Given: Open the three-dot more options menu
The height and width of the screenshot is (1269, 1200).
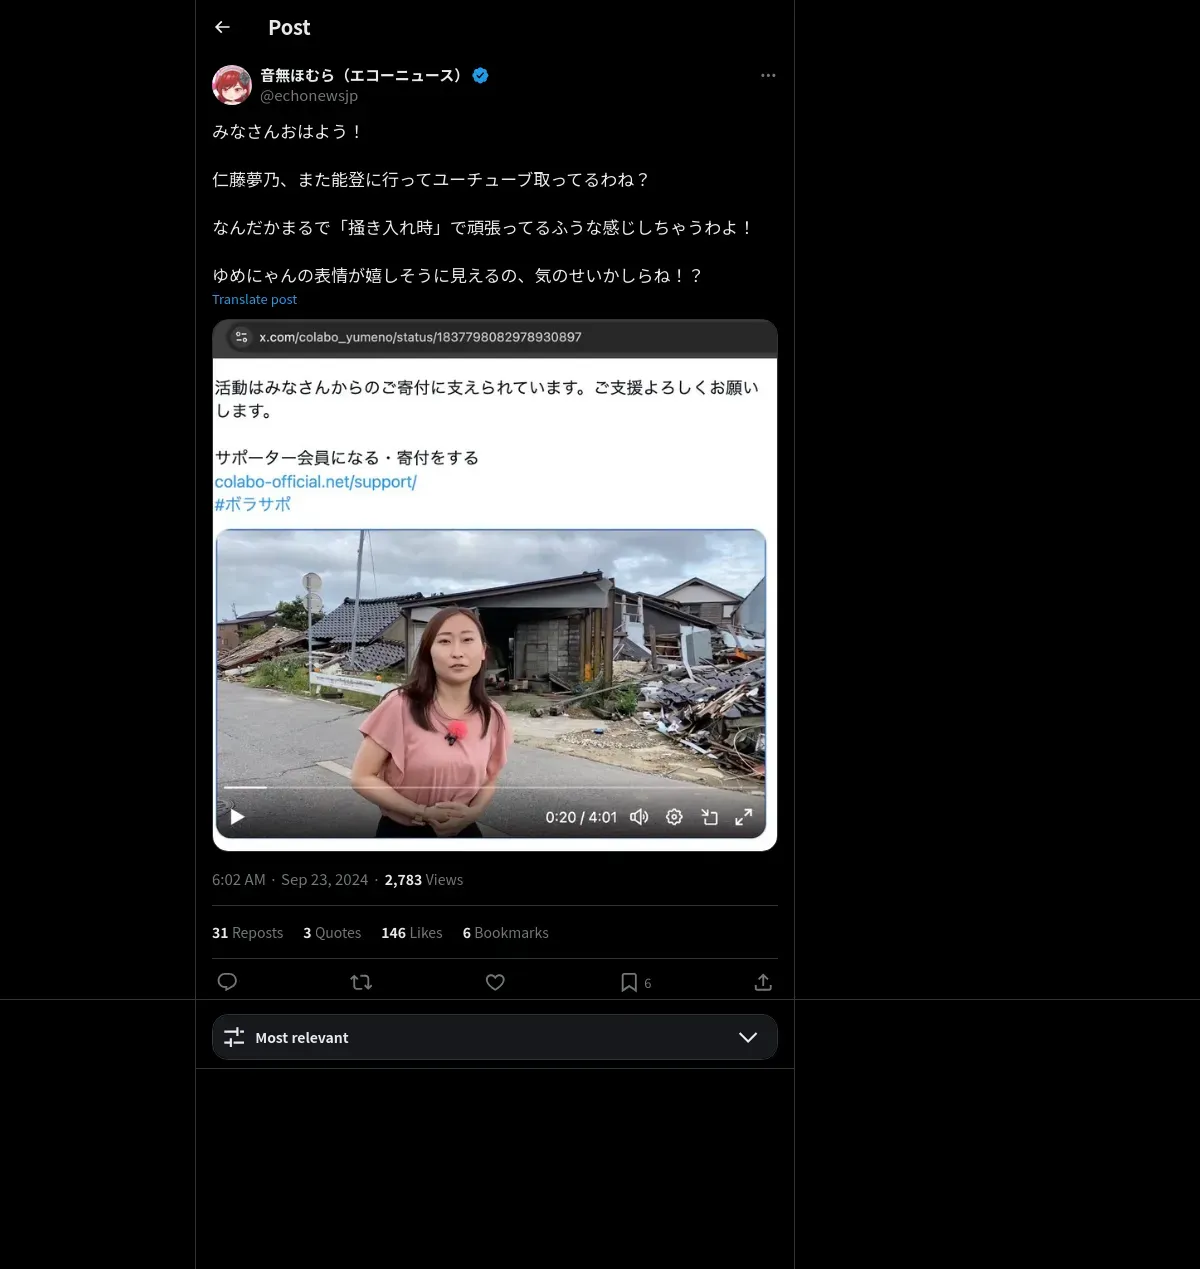Looking at the screenshot, I should click(x=768, y=75).
